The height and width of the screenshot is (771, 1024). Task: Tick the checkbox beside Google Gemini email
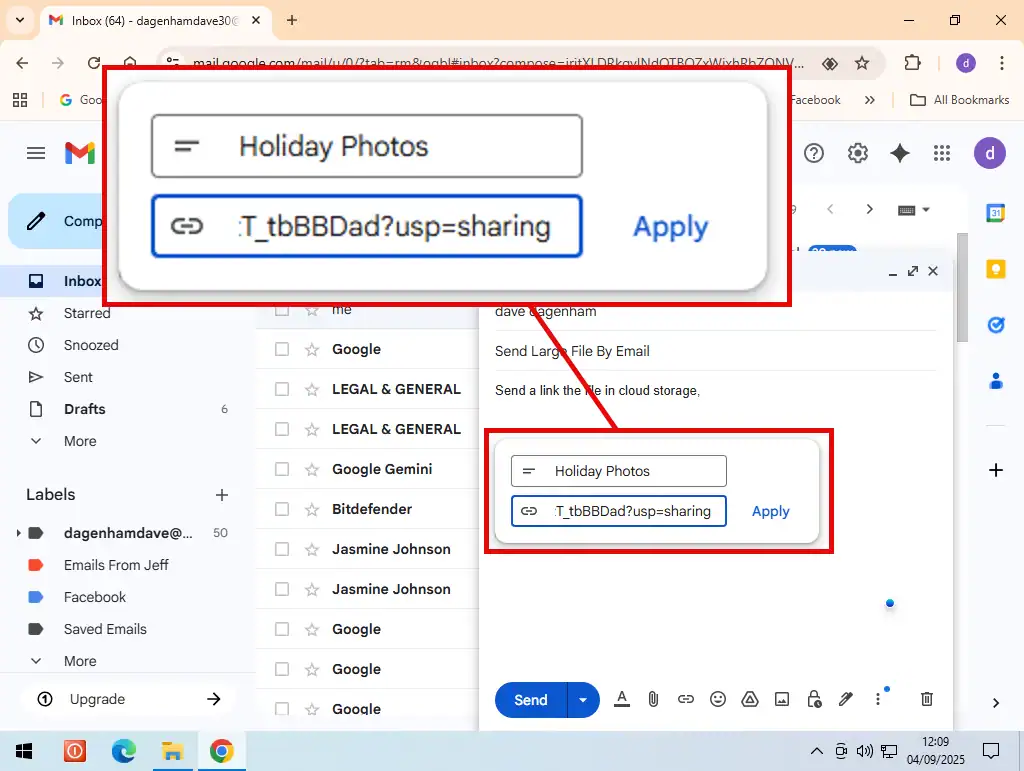(282, 469)
